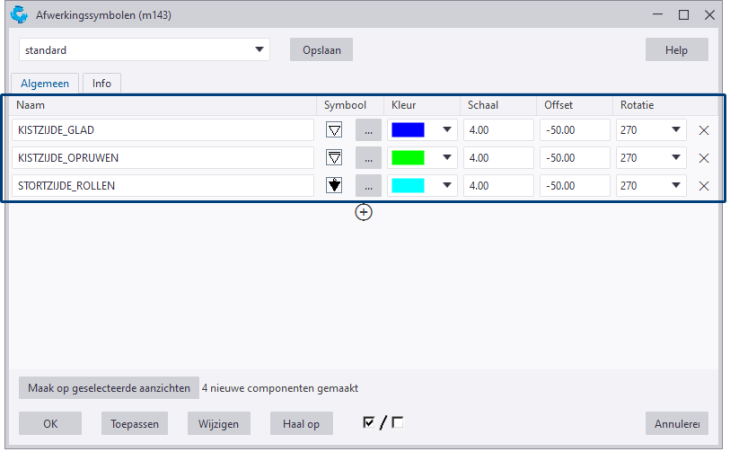
Task: Click the KISTZIJDE_OPRUWEN name field
Action: [x=163, y=158]
